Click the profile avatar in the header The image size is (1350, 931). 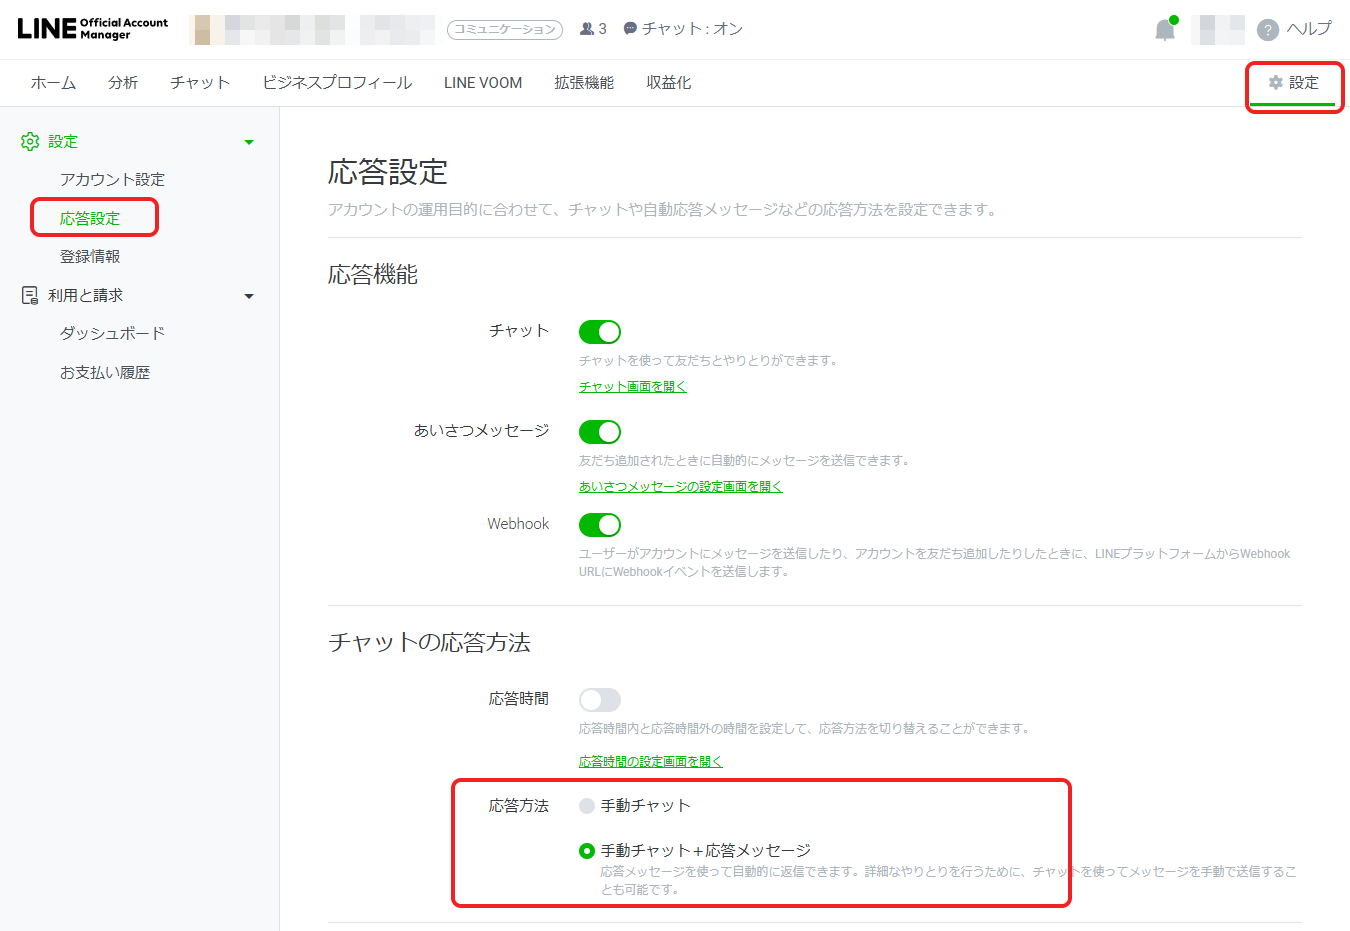pyautogui.click(x=1216, y=29)
